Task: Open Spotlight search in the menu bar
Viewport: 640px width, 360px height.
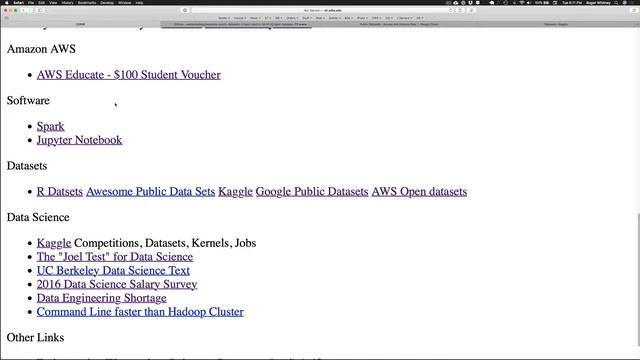Action: pyautogui.click(x=616, y=3)
